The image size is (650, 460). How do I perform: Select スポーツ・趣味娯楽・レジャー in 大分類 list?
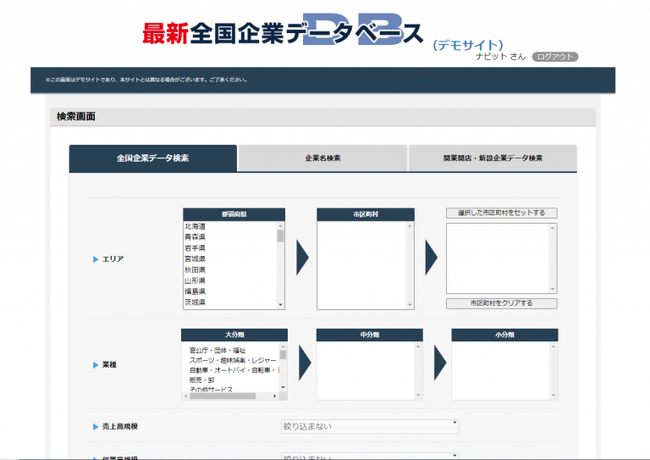(x=233, y=360)
